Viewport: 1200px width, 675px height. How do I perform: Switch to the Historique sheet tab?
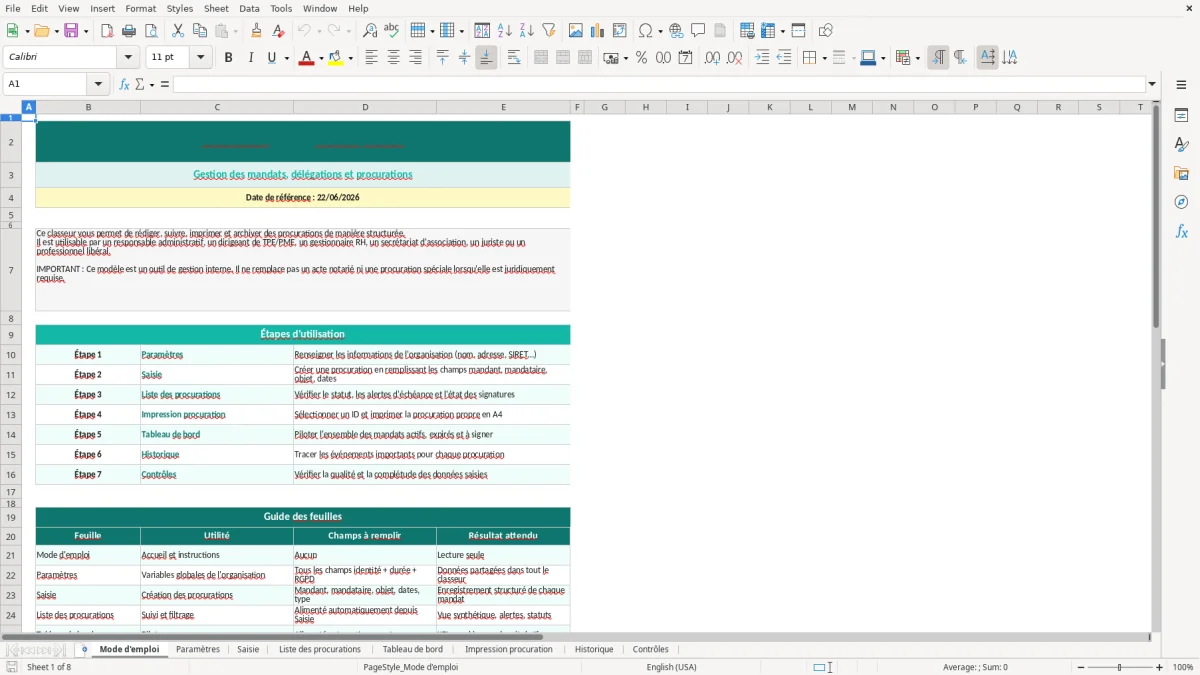click(594, 649)
